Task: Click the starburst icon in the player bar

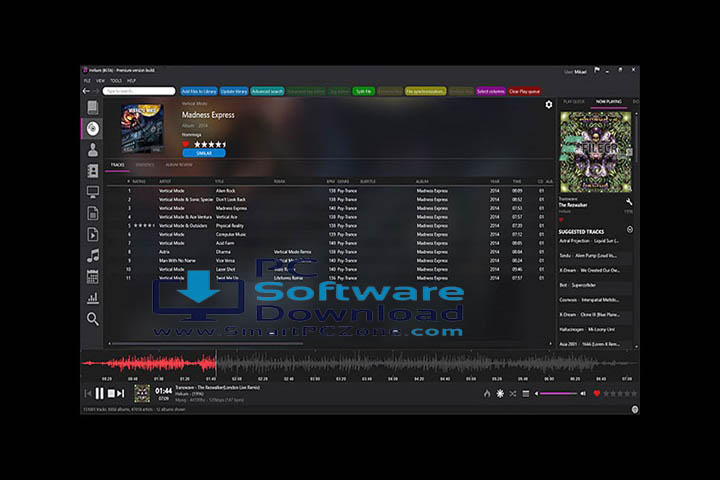Action: pyautogui.click(x=500, y=394)
